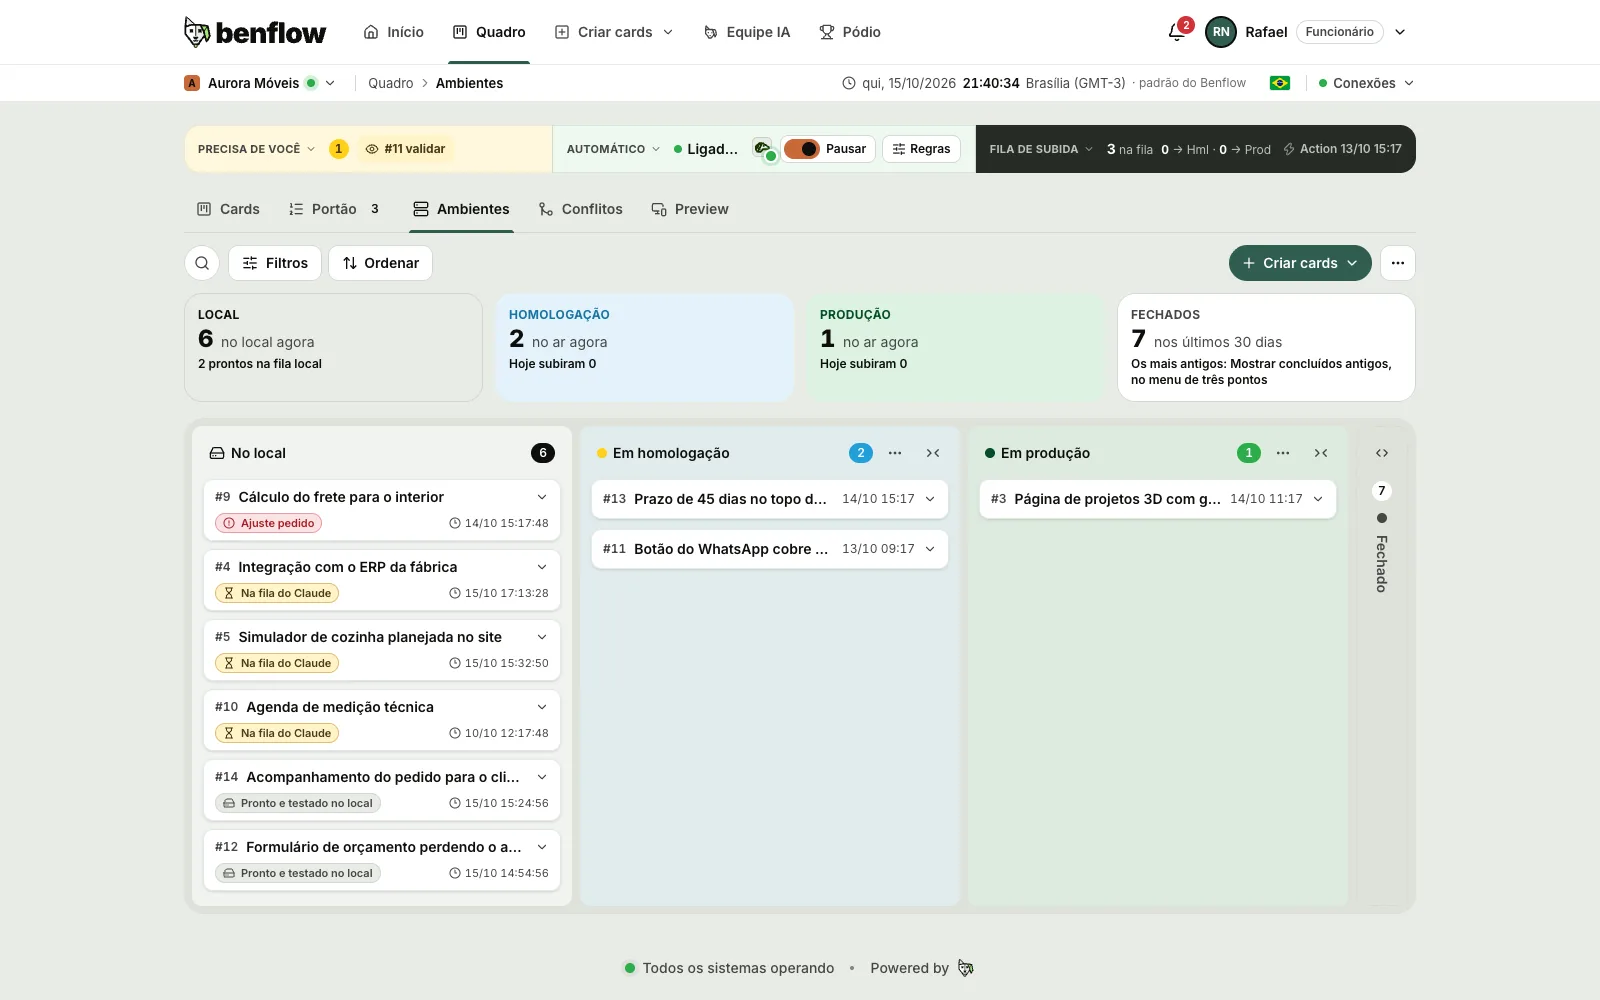Expand card #9 Cálculo do frete
Image resolution: width=1600 pixels, height=1000 pixels.
[542, 497]
